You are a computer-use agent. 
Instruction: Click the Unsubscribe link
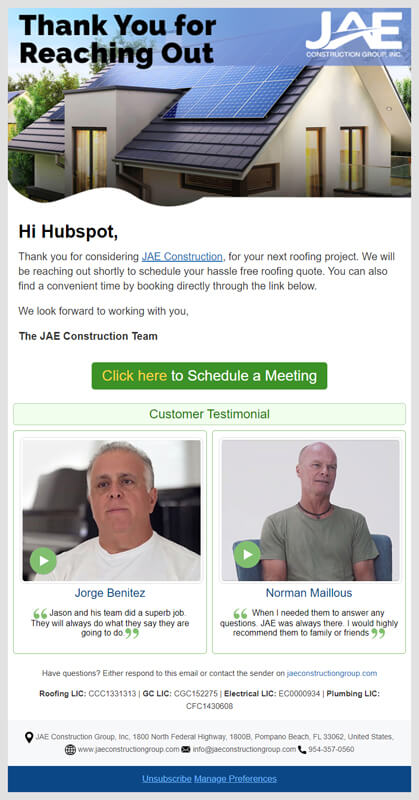coord(167,779)
